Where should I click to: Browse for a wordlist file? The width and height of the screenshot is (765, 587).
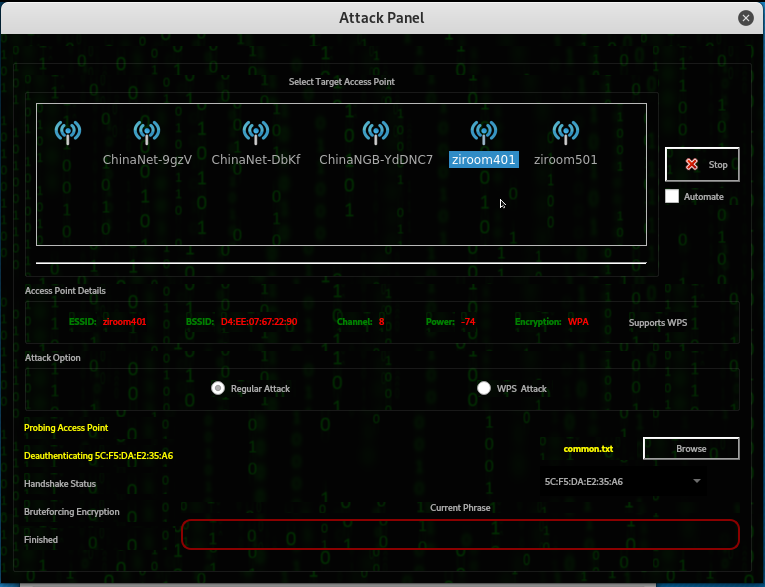(x=691, y=448)
